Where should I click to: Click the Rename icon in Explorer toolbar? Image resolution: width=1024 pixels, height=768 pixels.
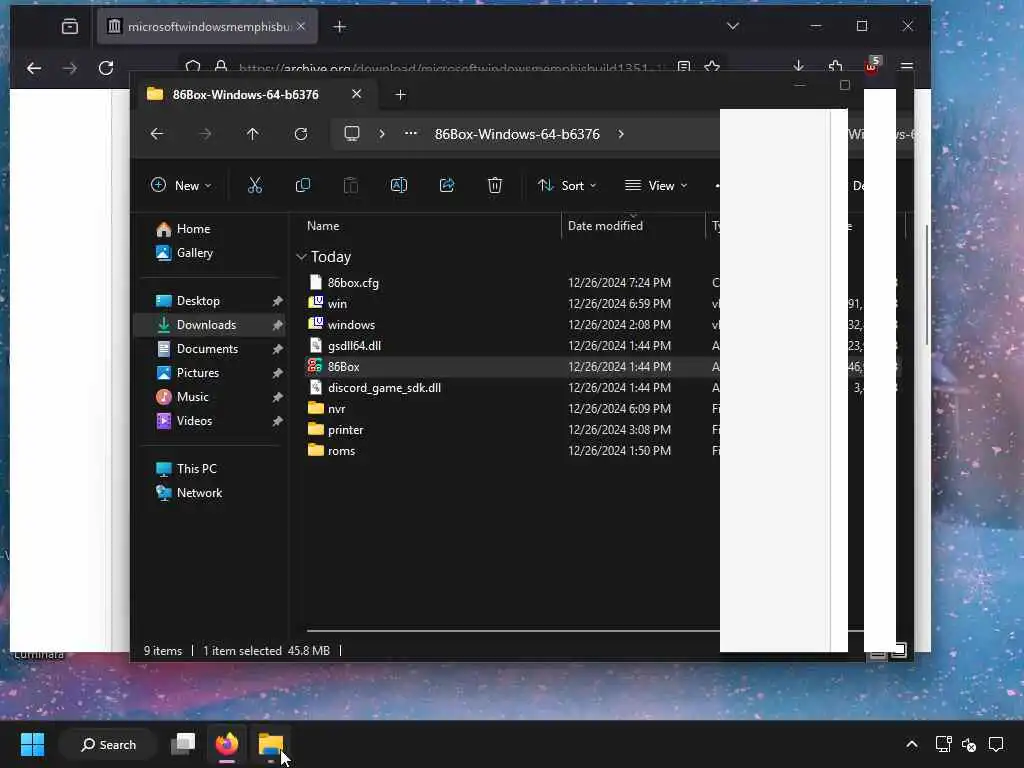(x=398, y=185)
